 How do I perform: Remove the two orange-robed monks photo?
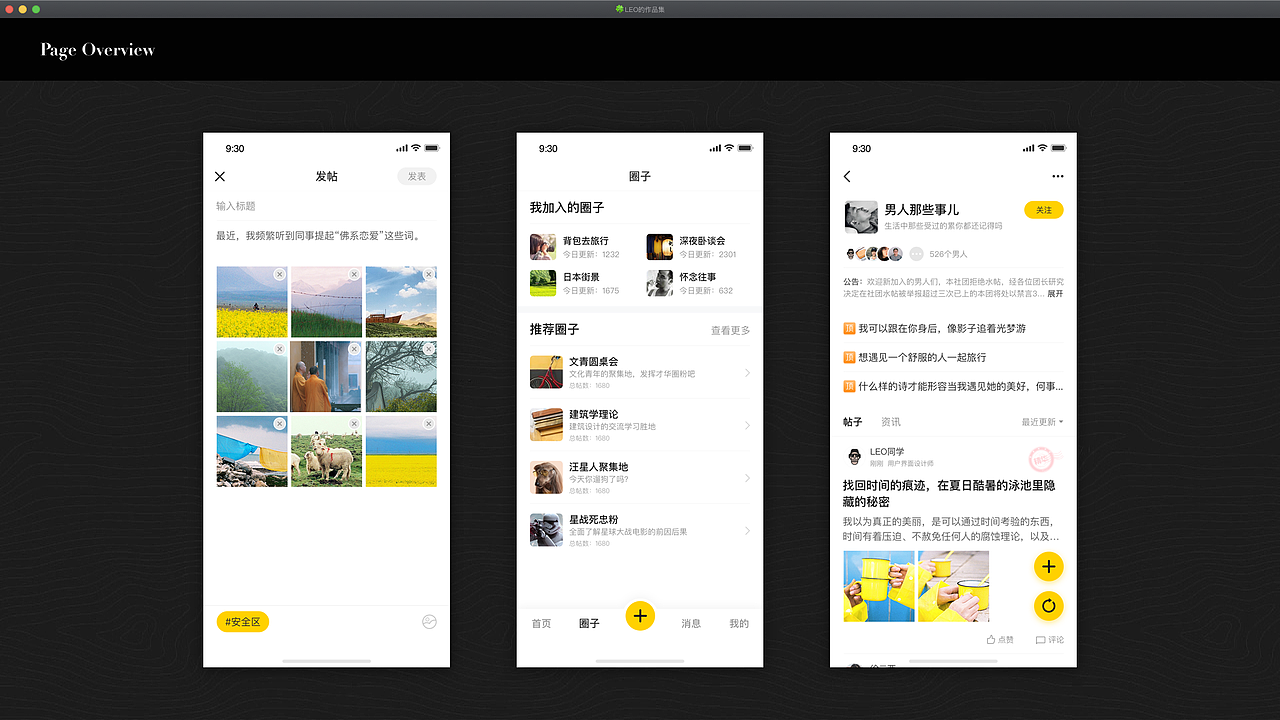tap(354, 349)
